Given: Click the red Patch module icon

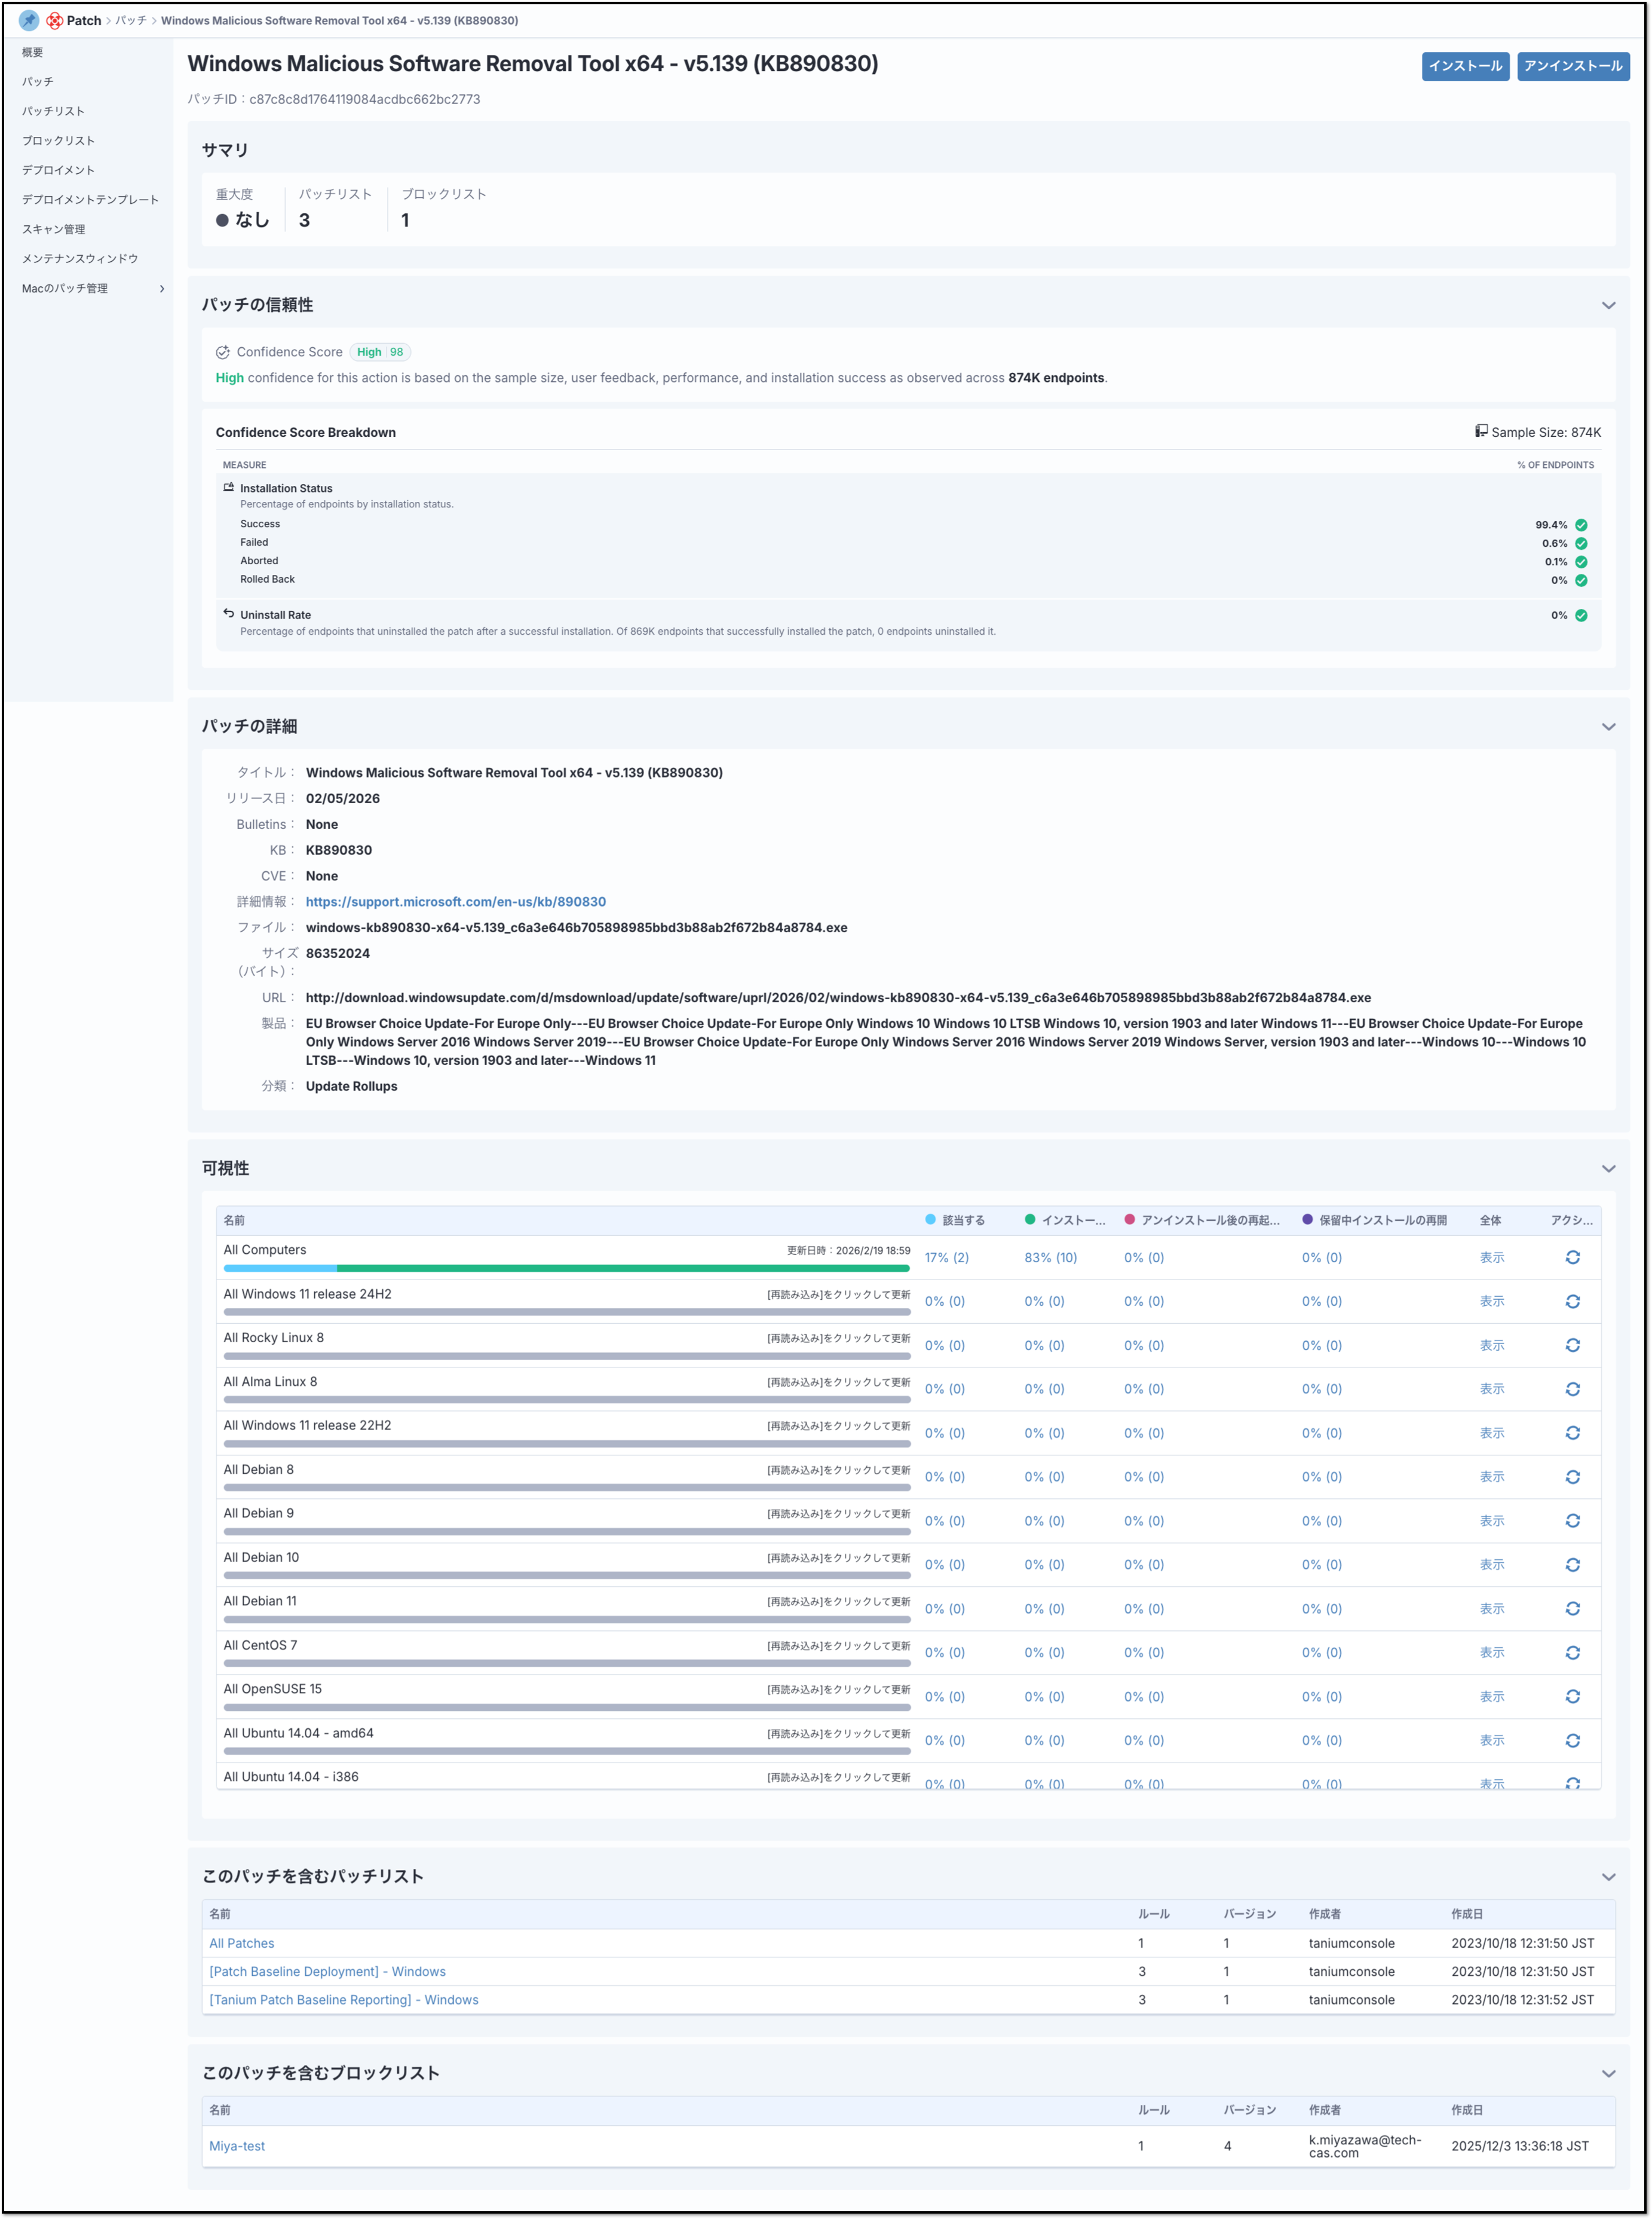Looking at the screenshot, I should click(55, 20).
